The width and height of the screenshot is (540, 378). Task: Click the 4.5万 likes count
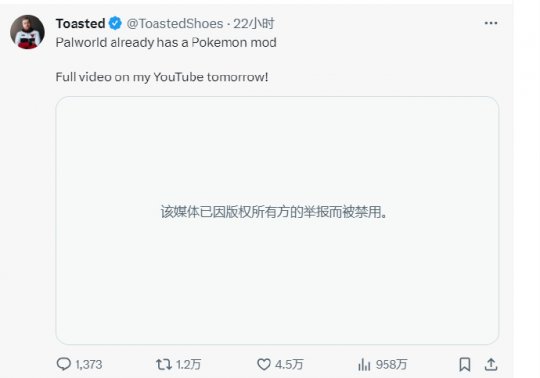coord(289,365)
